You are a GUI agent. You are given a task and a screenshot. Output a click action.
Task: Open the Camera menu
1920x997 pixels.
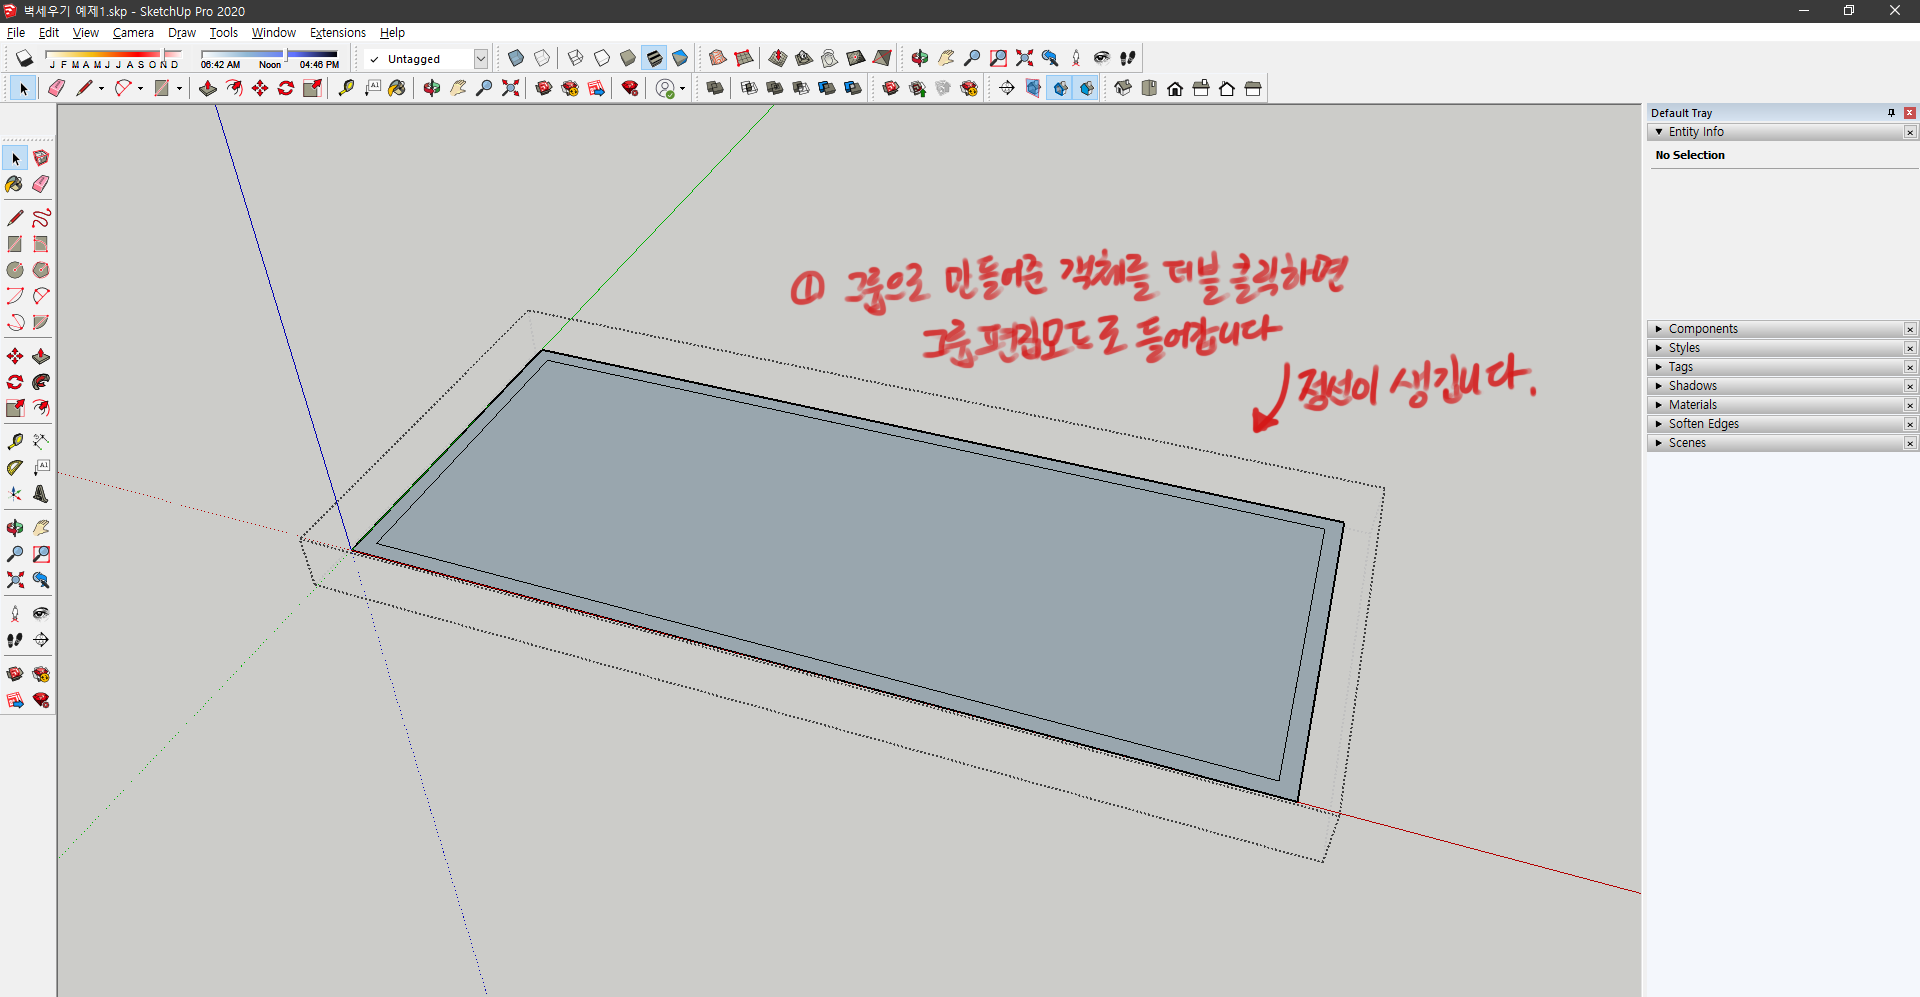[x=133, y=32]
